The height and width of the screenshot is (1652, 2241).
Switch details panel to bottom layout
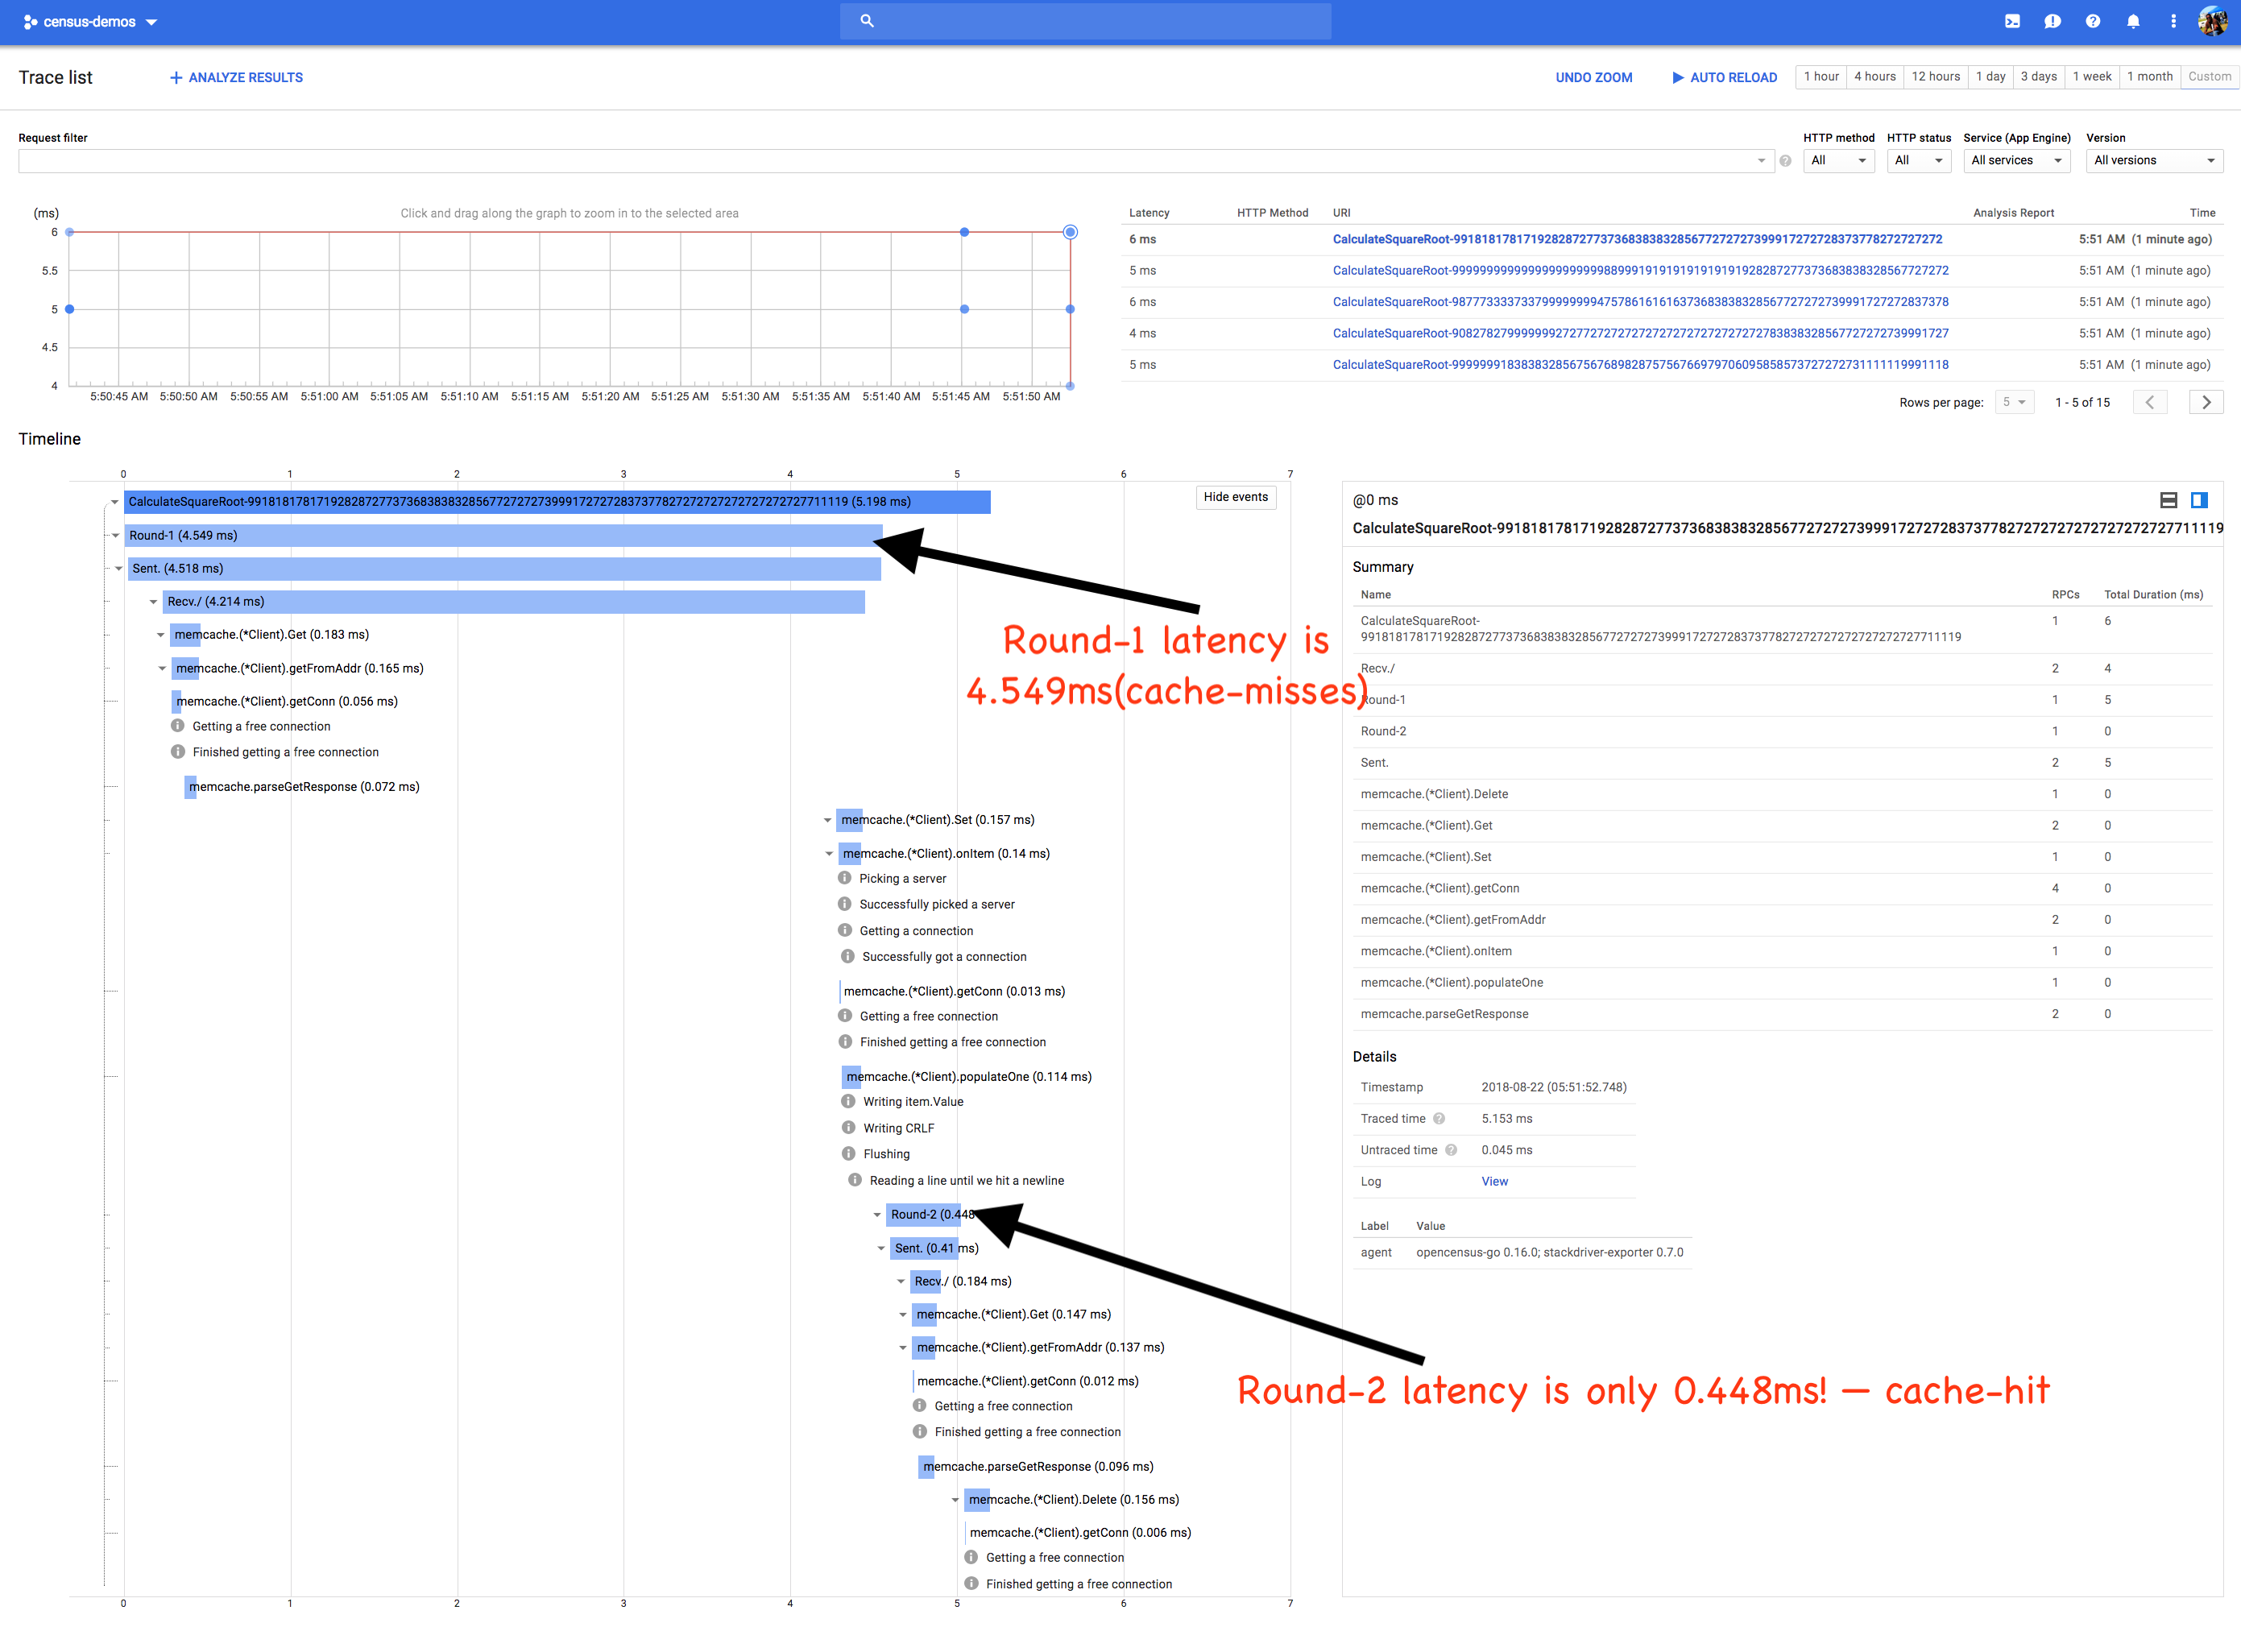point(2168,500)
